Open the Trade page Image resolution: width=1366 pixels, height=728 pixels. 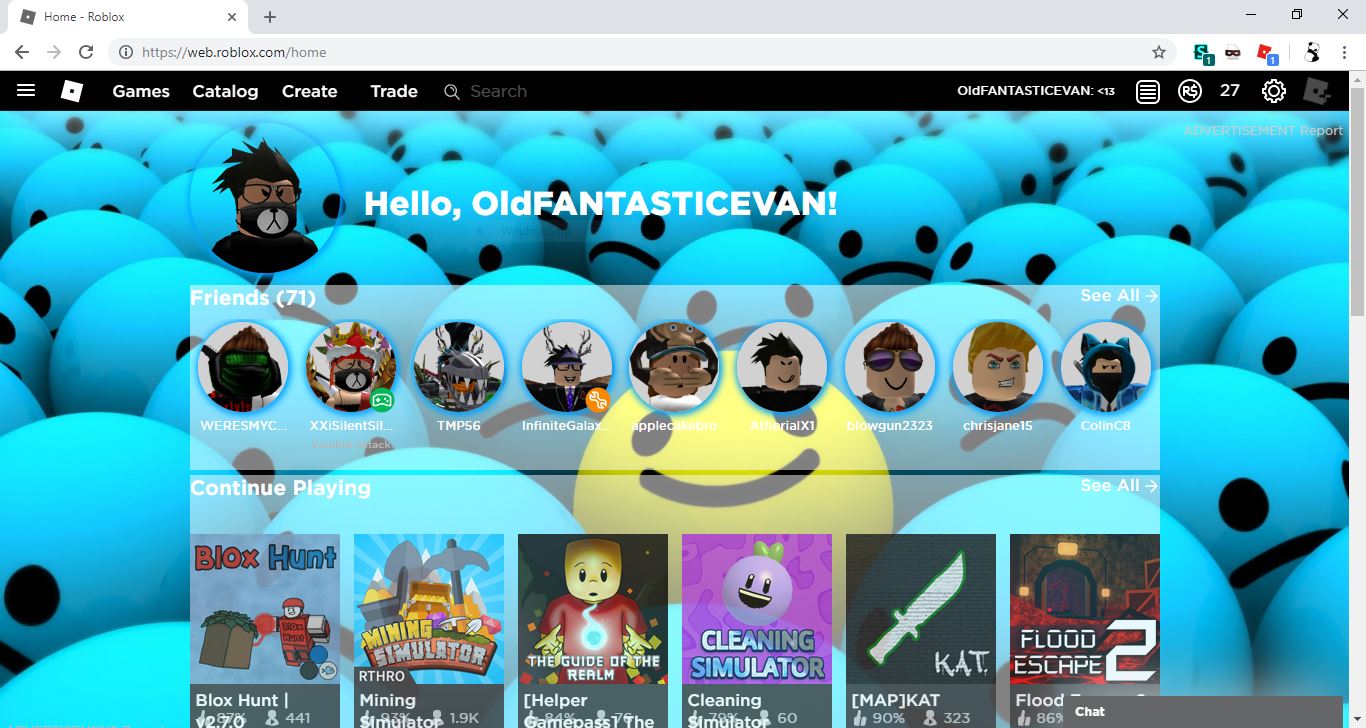click(x=394, y=91)
